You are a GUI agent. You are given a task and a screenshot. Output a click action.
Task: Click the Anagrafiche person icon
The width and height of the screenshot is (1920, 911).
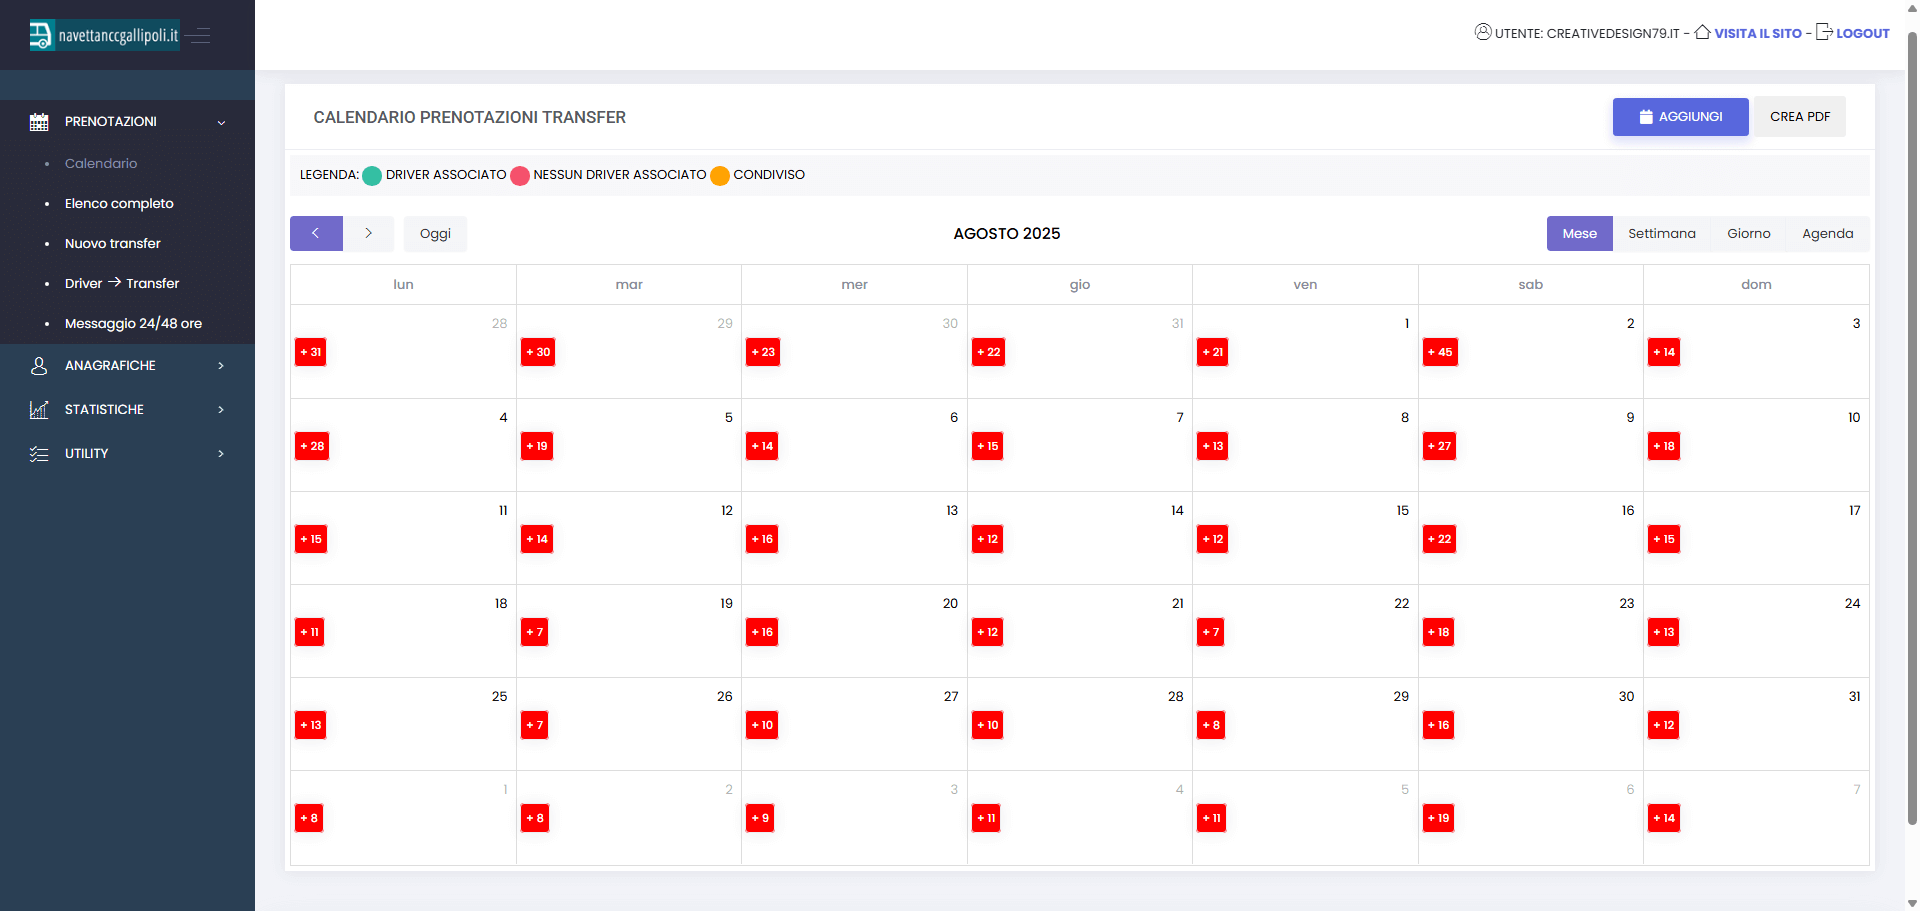39,366
